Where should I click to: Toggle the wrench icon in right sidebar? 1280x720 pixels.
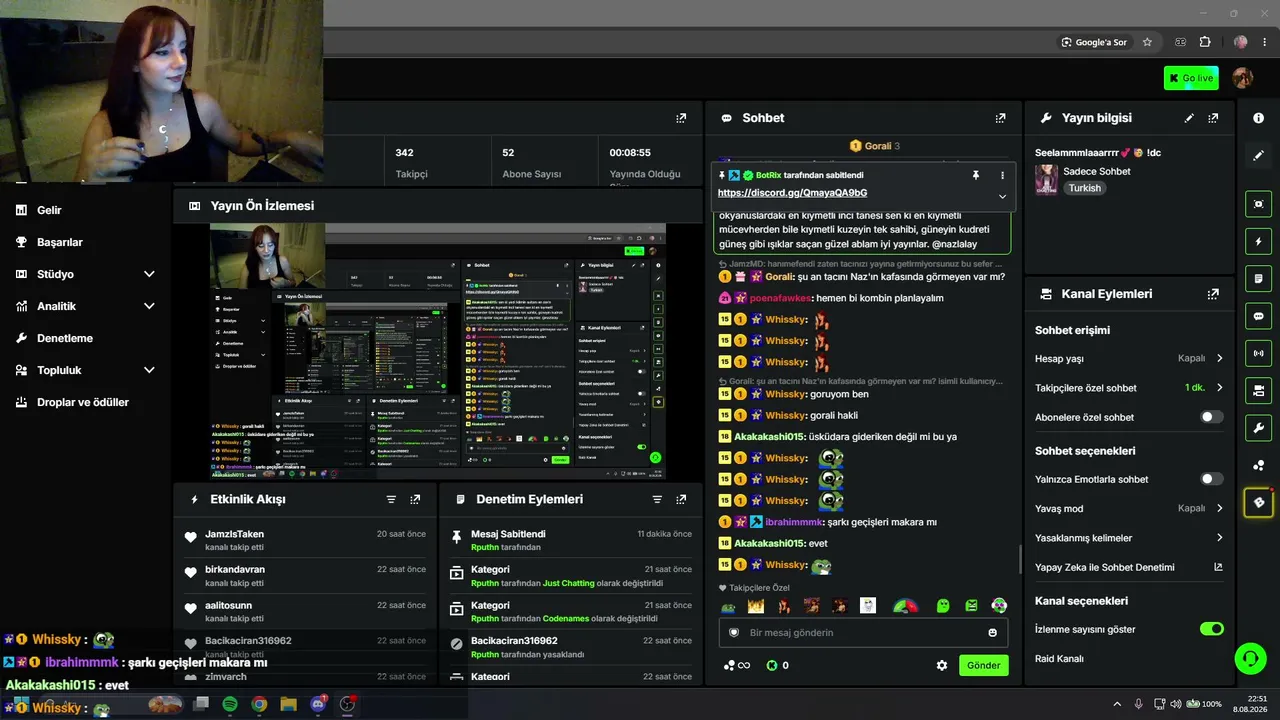point(1258,428)
